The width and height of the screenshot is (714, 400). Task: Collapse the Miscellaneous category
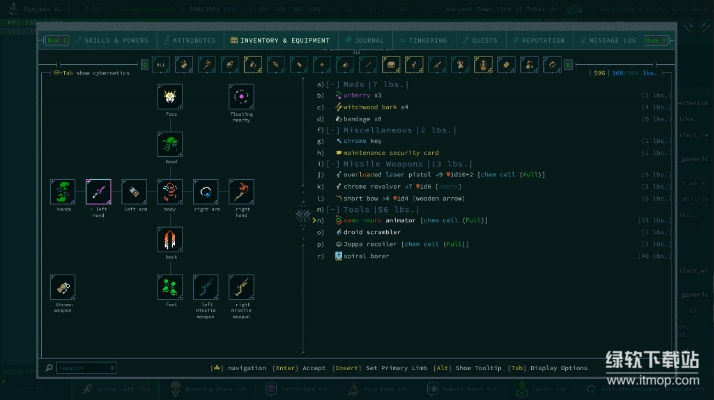pos(333,130)
